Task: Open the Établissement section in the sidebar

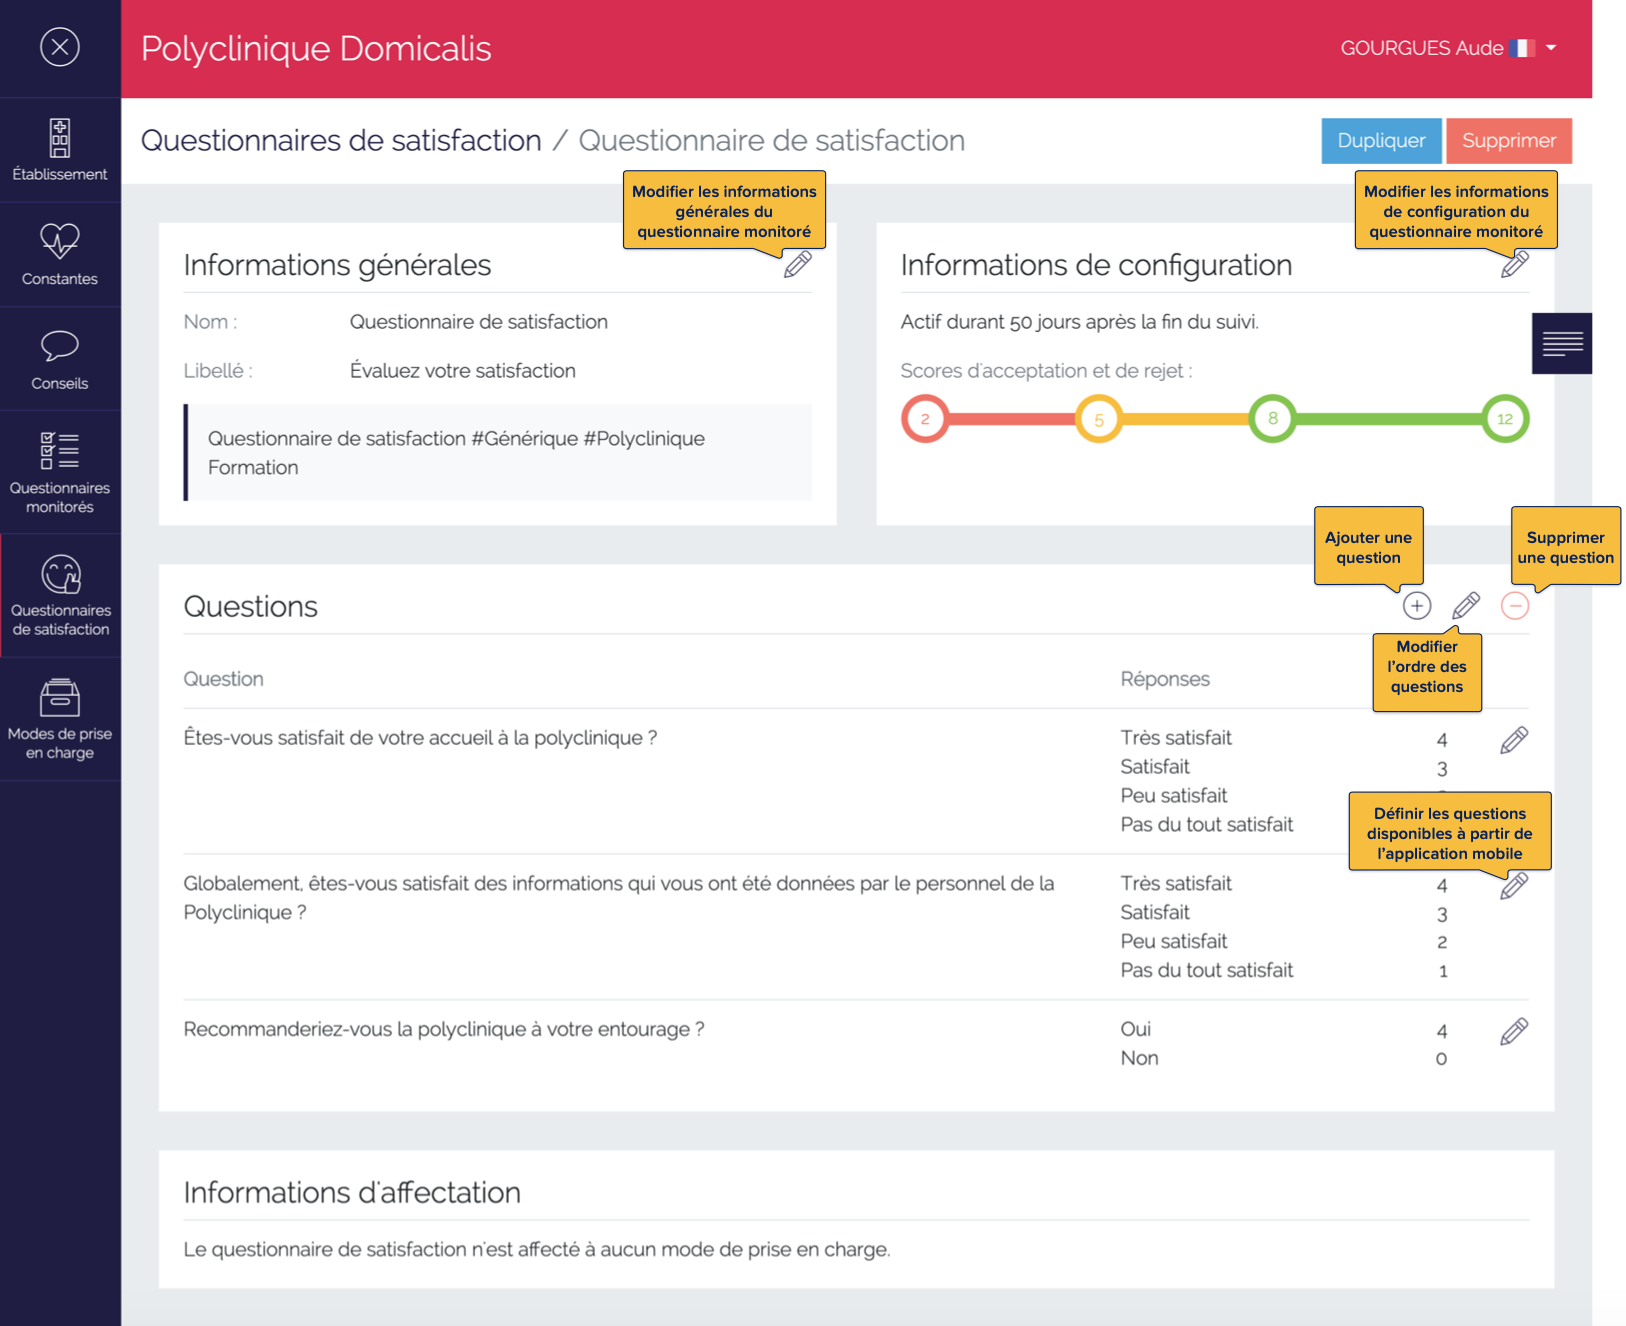Action: click(60, 148)
